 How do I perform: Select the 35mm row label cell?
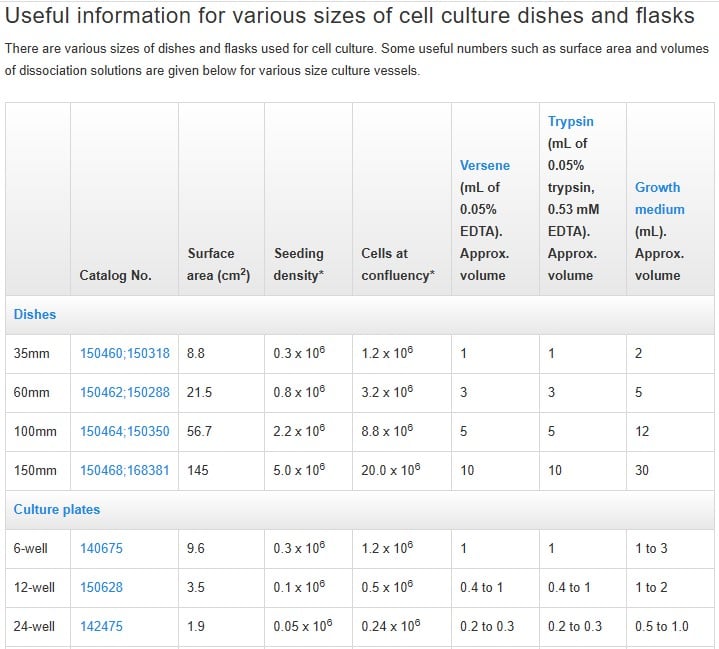38,354
